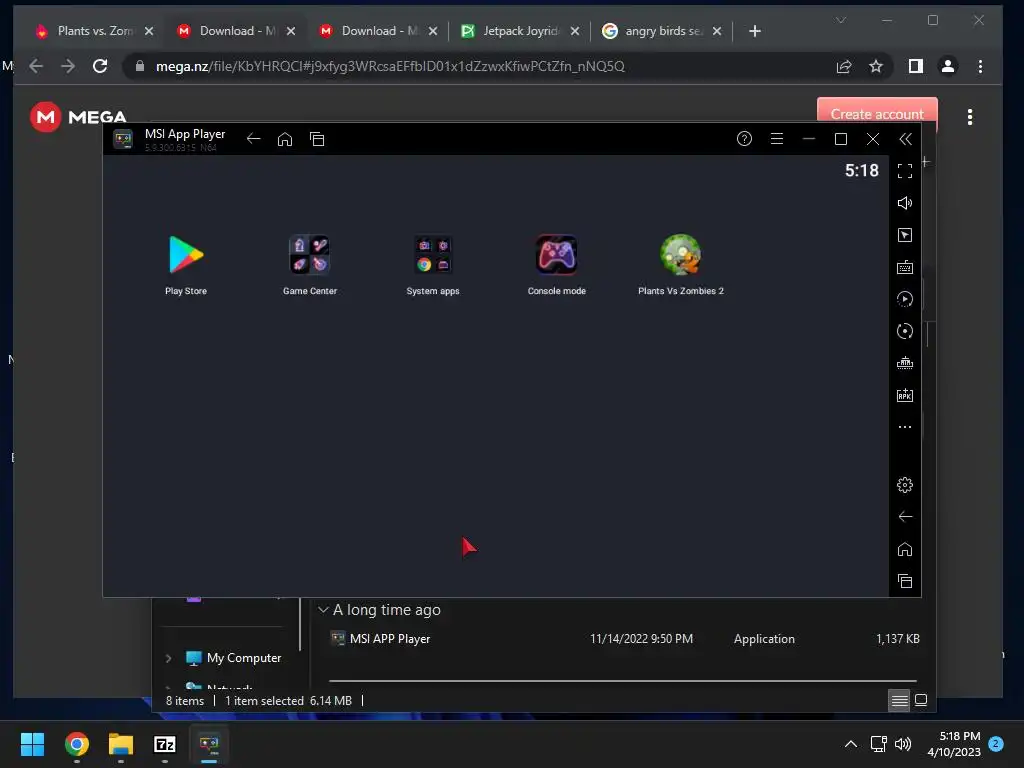Click Create account on MEGA
The image size is (1024, 768).
coord(877,112)
